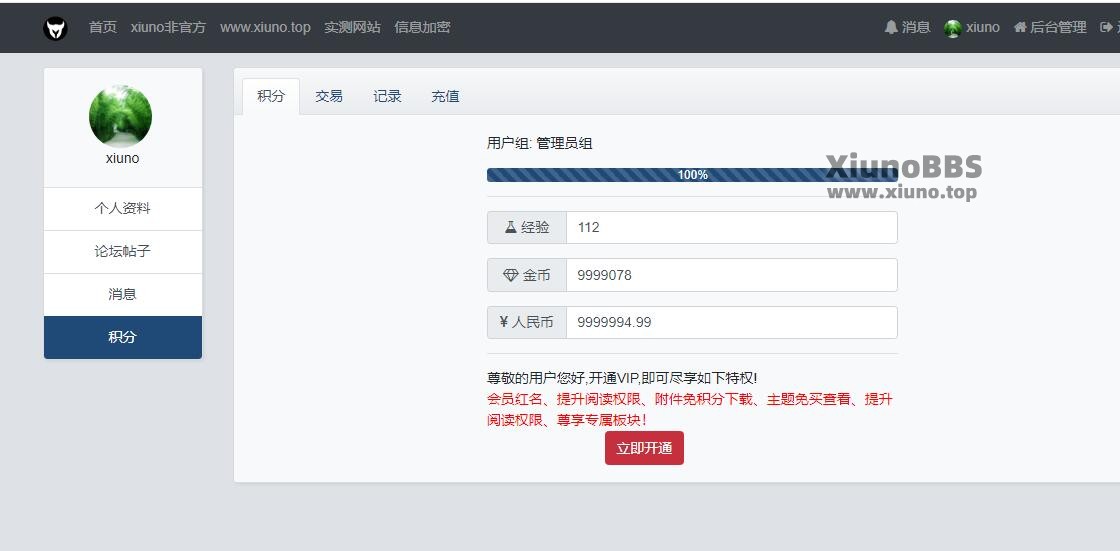Switch to the 积分 tab

[271, 96]
